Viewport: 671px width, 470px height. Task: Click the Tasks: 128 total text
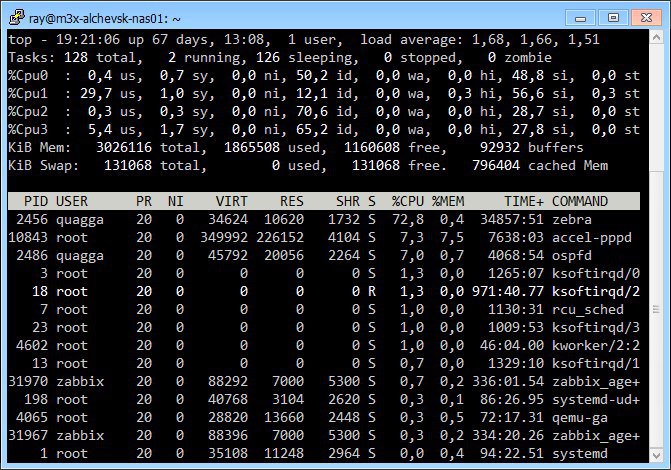pyautogui.click(x=76, y=57)
